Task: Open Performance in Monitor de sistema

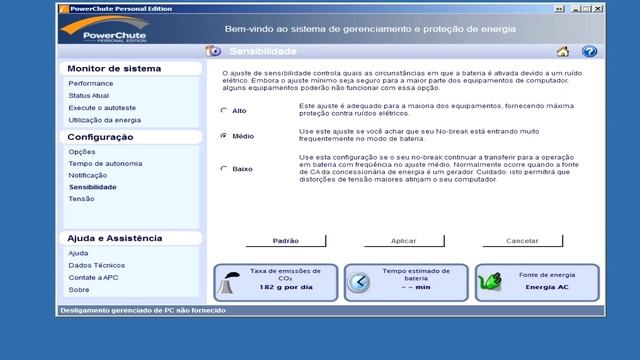Action: pos(91,83)
